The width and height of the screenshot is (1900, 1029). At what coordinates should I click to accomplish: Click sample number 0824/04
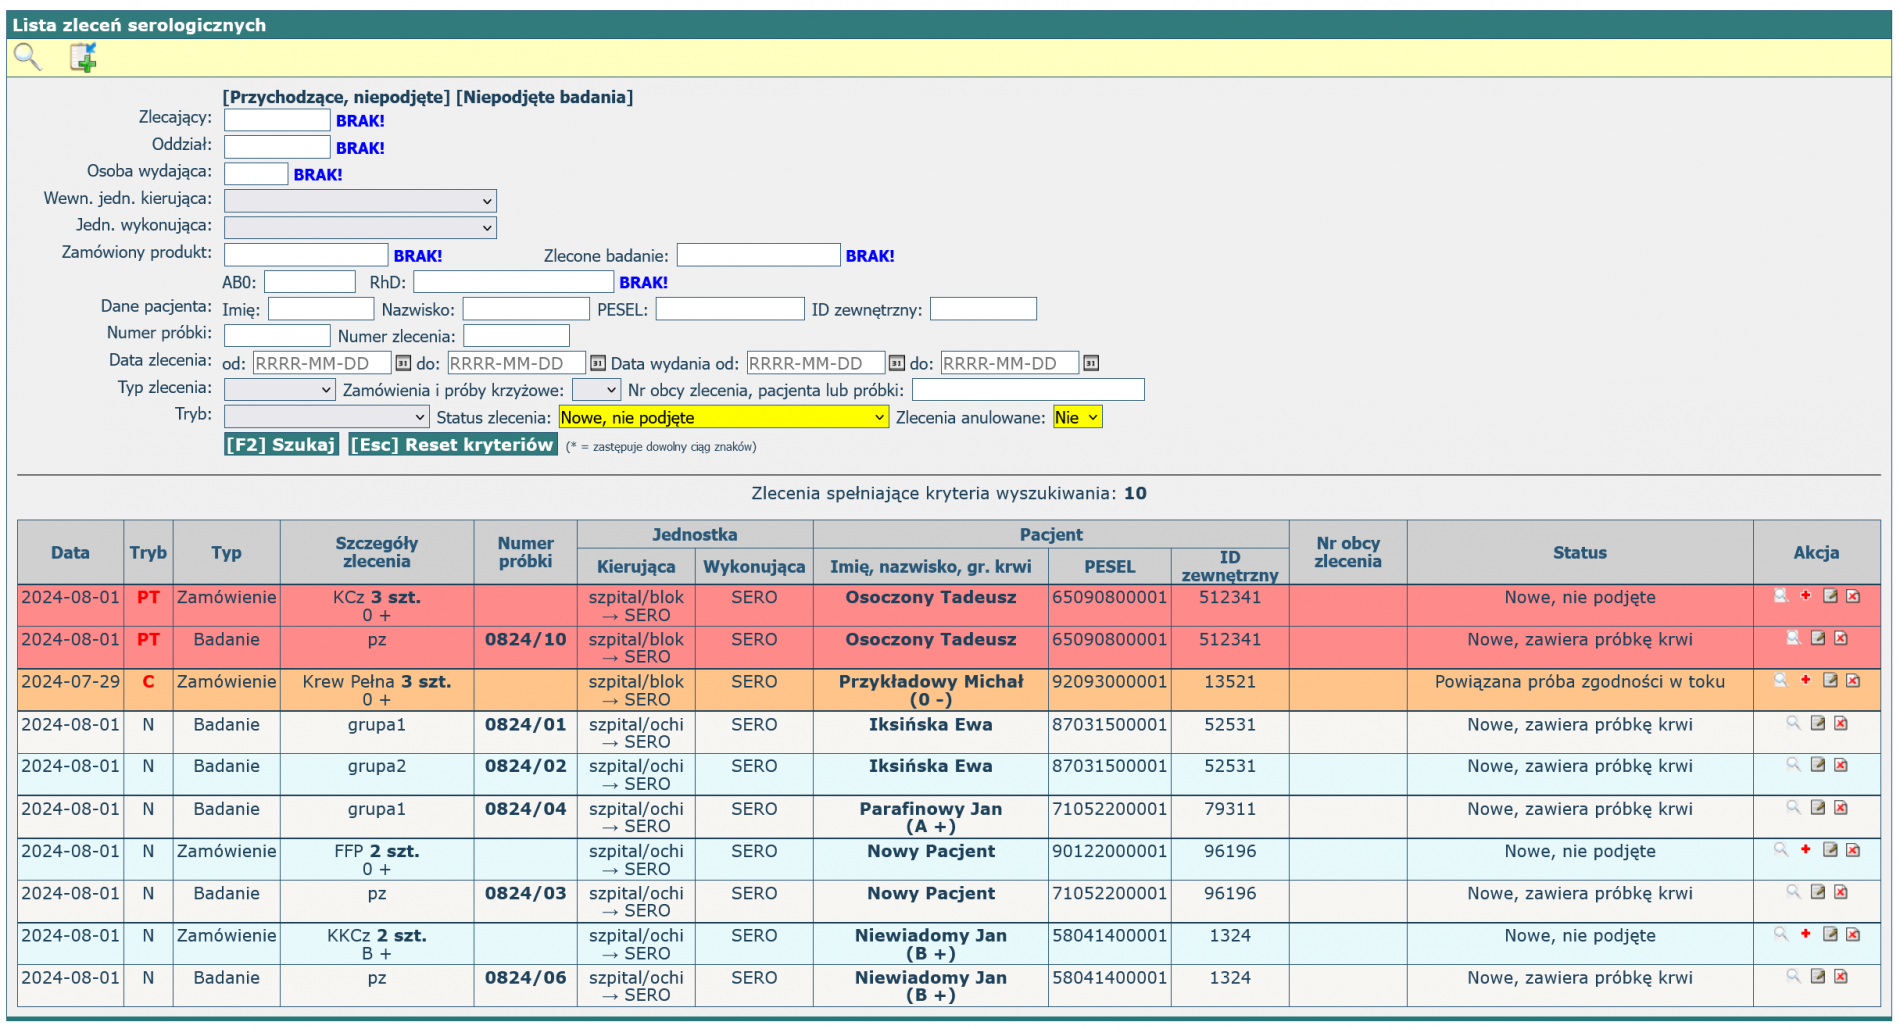[526, 809]
